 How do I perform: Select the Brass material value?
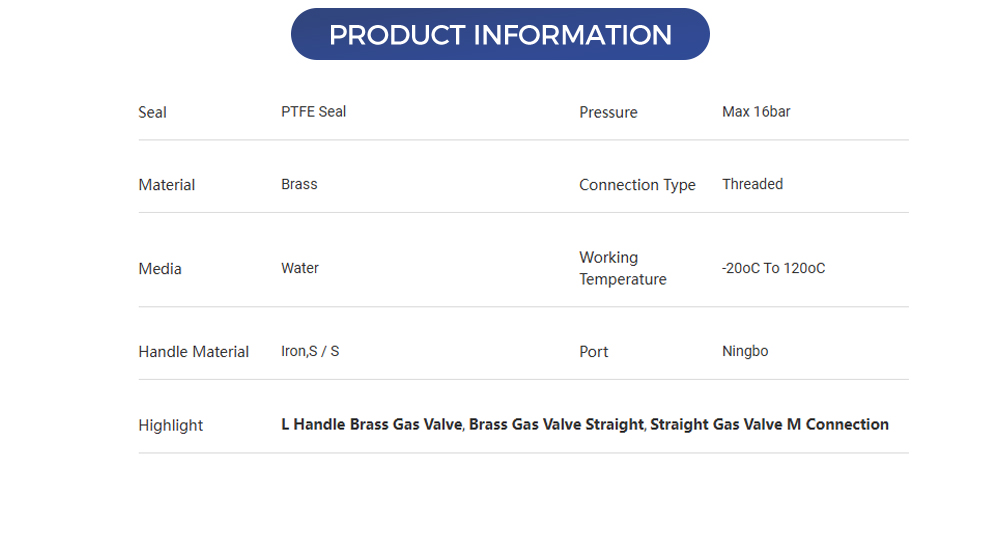click(x=299, y=185)
